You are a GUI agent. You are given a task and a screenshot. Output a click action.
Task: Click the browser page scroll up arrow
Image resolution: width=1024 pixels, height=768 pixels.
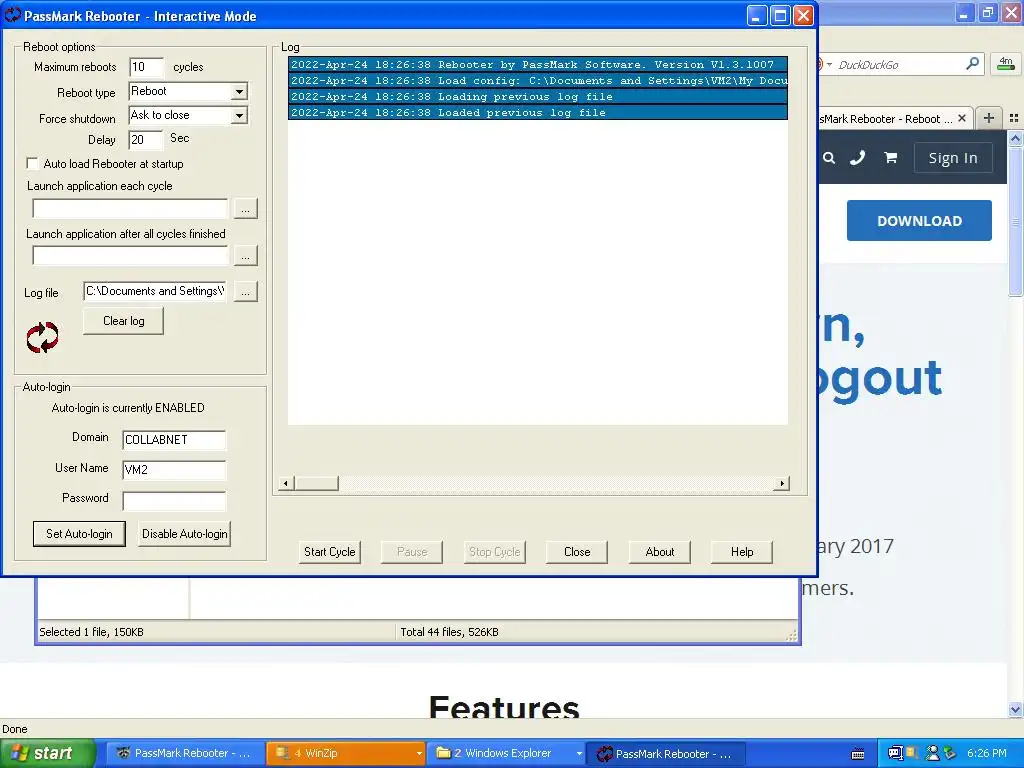pyautogui.click(x=1015, y=138)
